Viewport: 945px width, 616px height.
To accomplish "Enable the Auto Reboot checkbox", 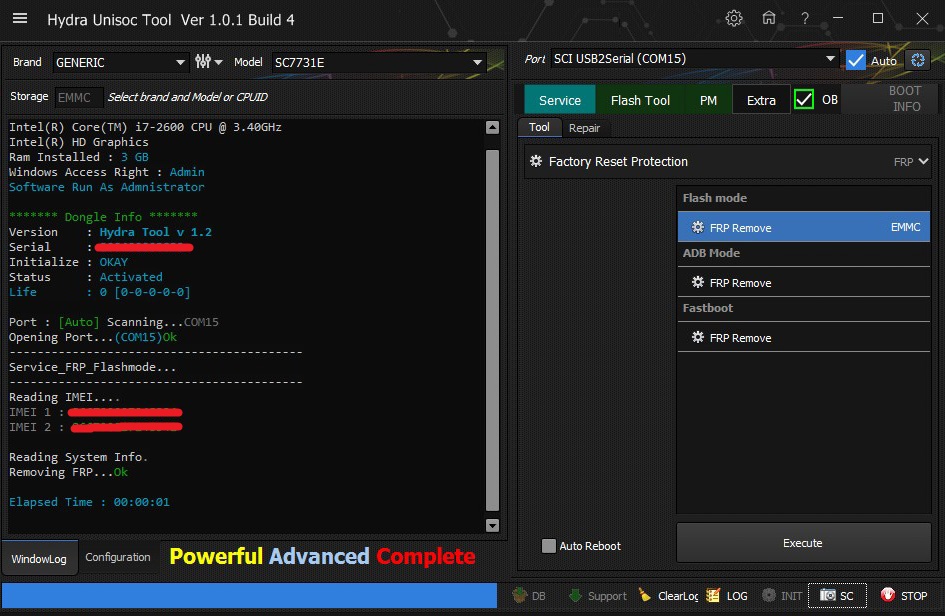I will point(548,546).
